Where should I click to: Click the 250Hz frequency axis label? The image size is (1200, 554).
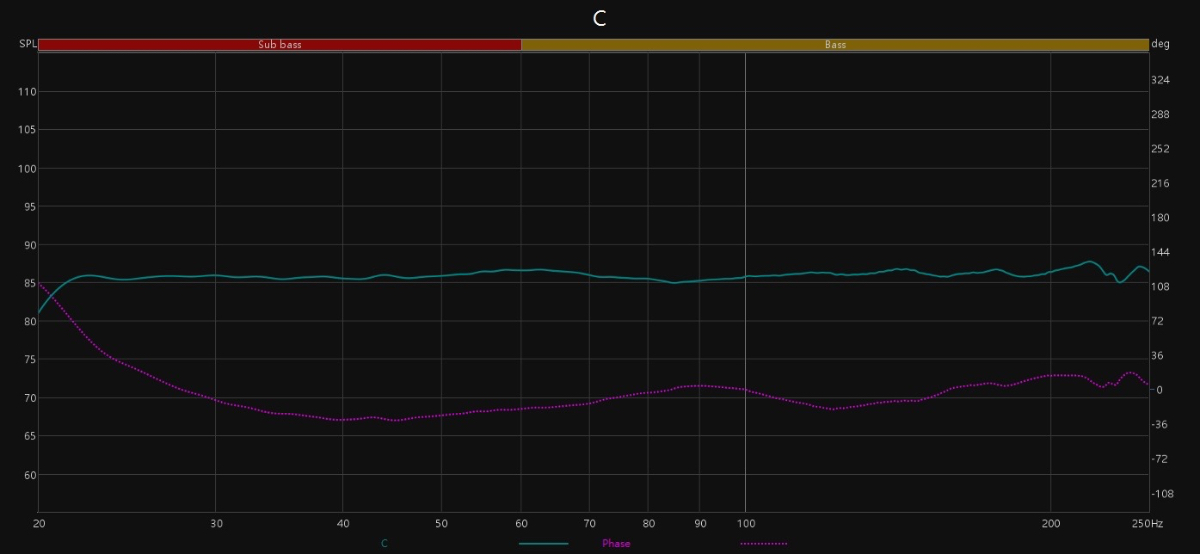[1148, 523]
